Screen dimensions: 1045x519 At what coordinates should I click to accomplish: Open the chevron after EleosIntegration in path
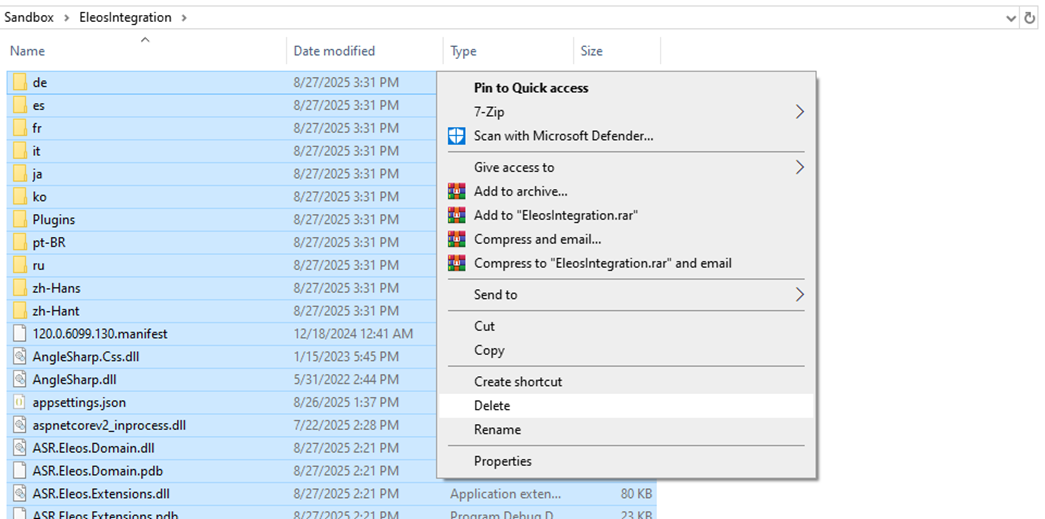(x=183, y=18)
